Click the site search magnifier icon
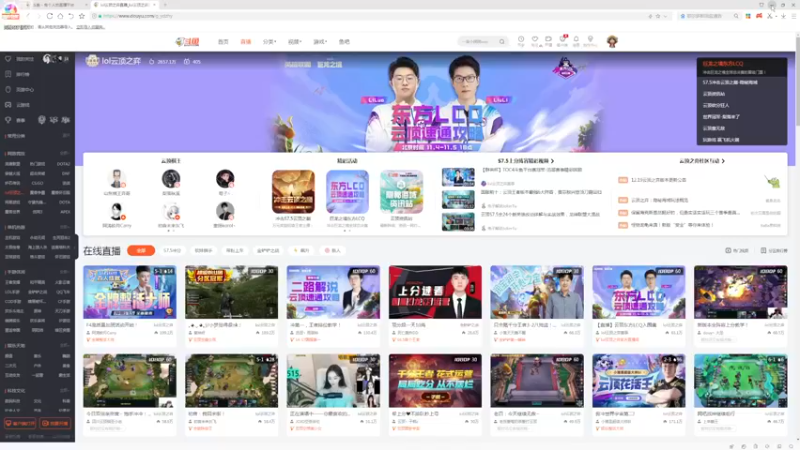Screen dimensions: 800x450 tap(502, 41)
